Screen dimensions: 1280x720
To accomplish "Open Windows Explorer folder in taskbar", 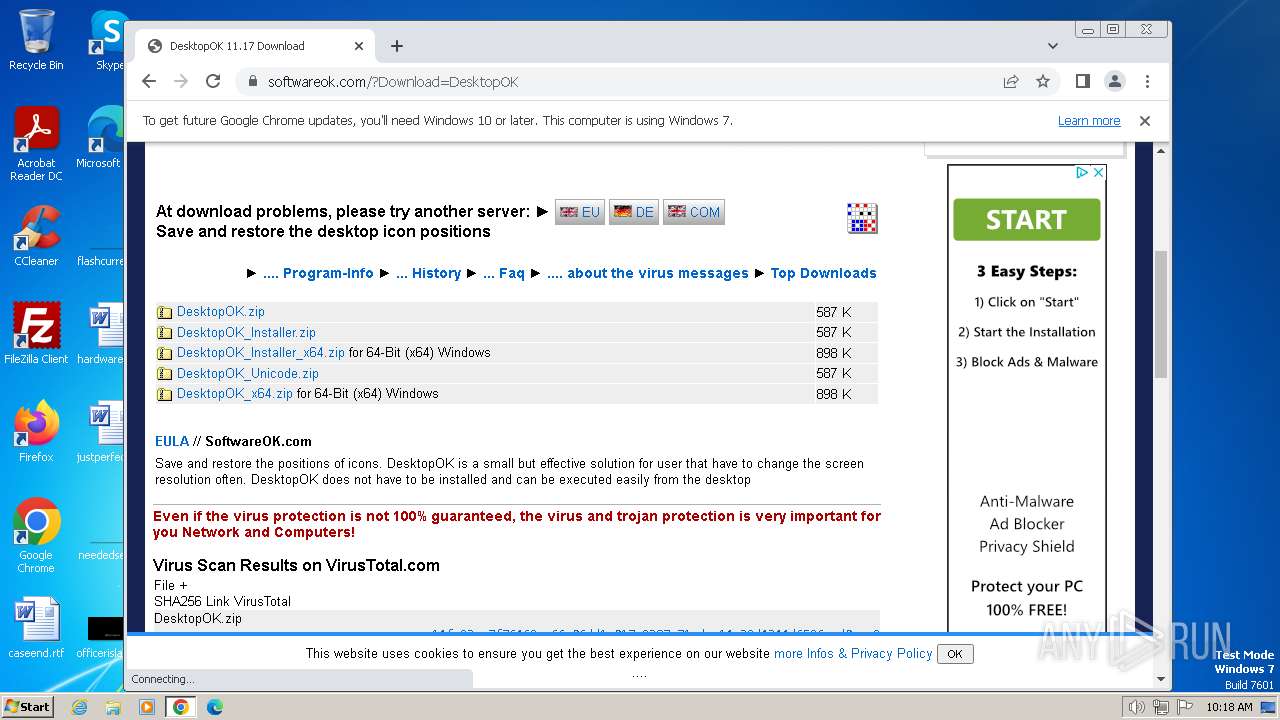I will pos(113,707).
